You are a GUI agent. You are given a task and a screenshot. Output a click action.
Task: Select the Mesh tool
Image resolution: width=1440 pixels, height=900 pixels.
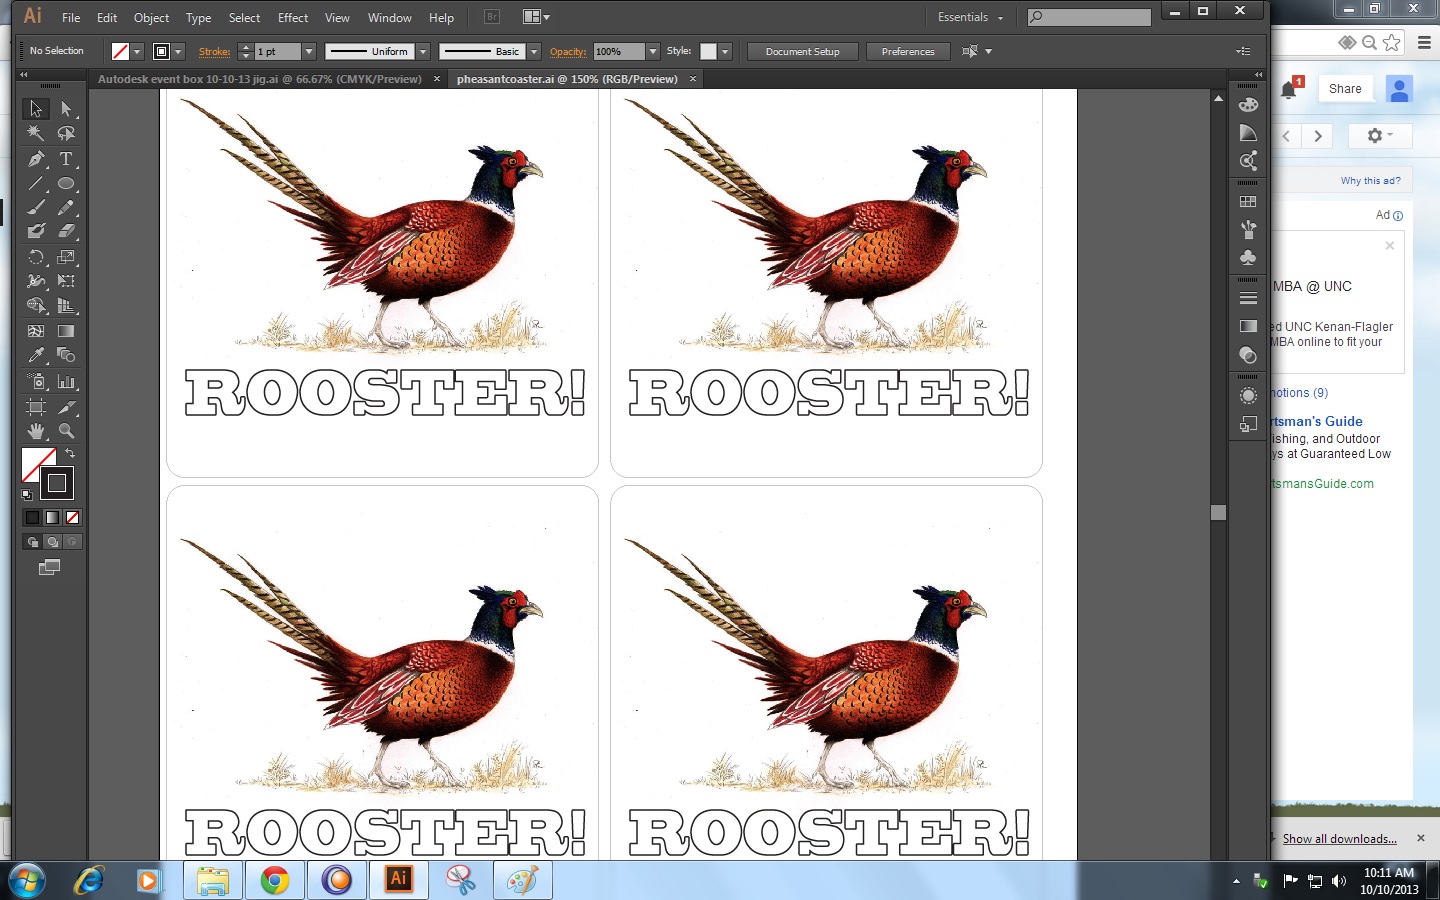pyautogui.click(x=36, y=331)
